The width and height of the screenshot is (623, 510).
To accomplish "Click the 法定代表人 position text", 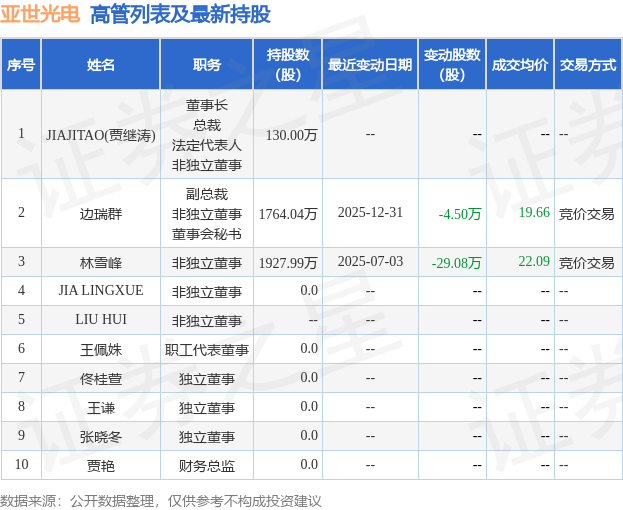I will point(207,145).
